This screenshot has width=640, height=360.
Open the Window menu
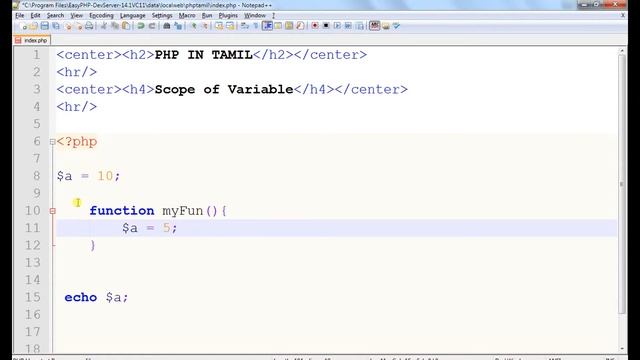[255, 16]
